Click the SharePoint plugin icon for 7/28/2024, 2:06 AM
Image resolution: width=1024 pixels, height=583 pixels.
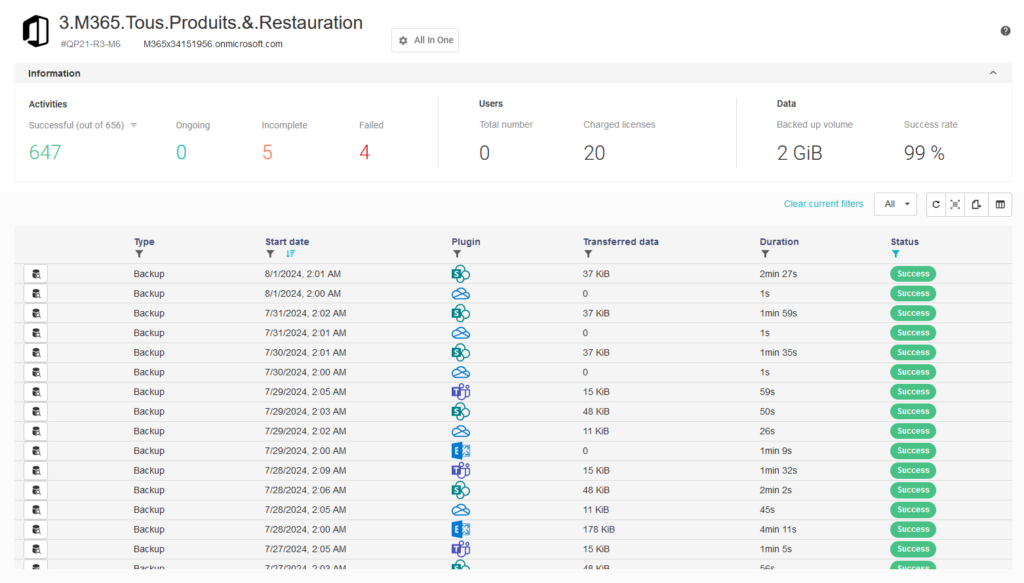(460, 490)
